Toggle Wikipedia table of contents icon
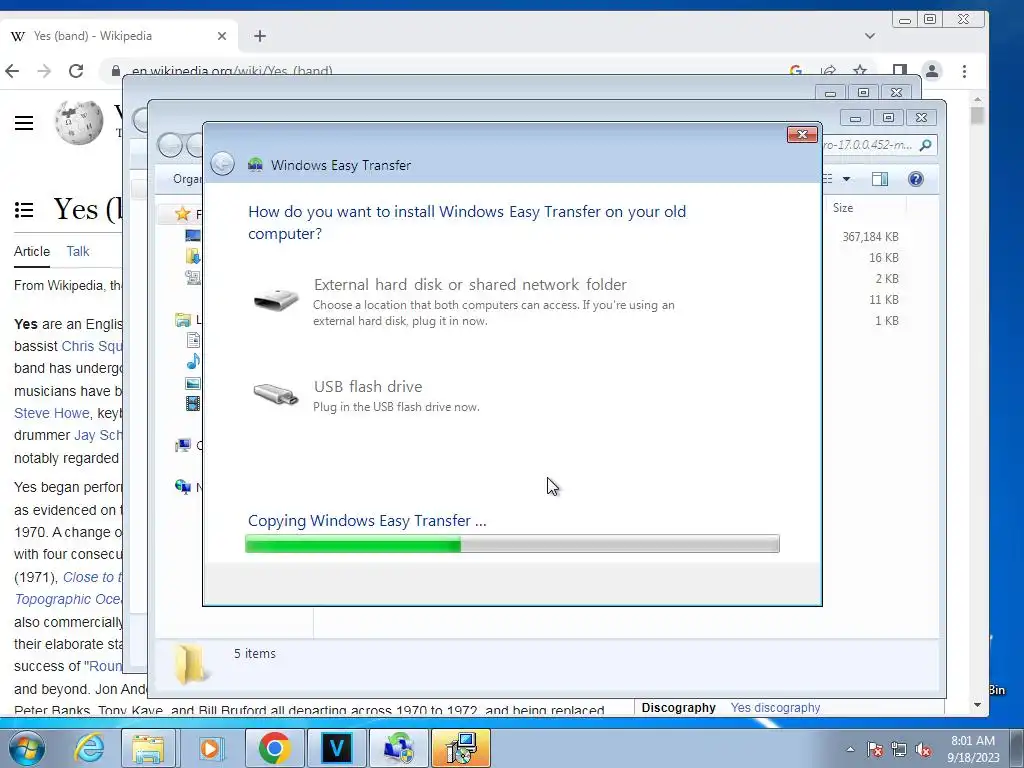 click(x=24, y=210)
